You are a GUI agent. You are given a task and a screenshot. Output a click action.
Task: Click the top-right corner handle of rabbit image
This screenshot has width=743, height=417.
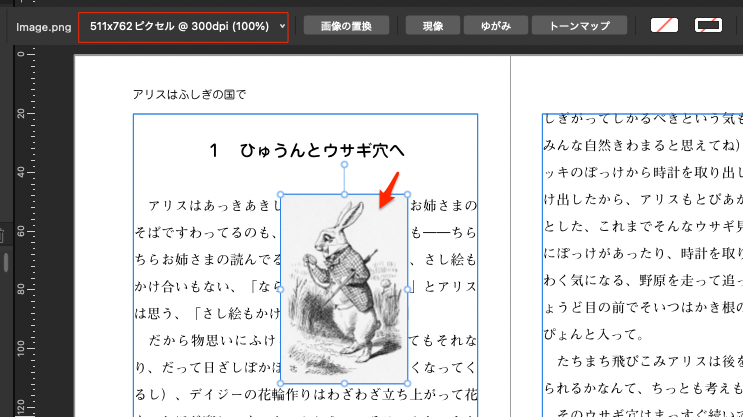[x=407, y=195]
